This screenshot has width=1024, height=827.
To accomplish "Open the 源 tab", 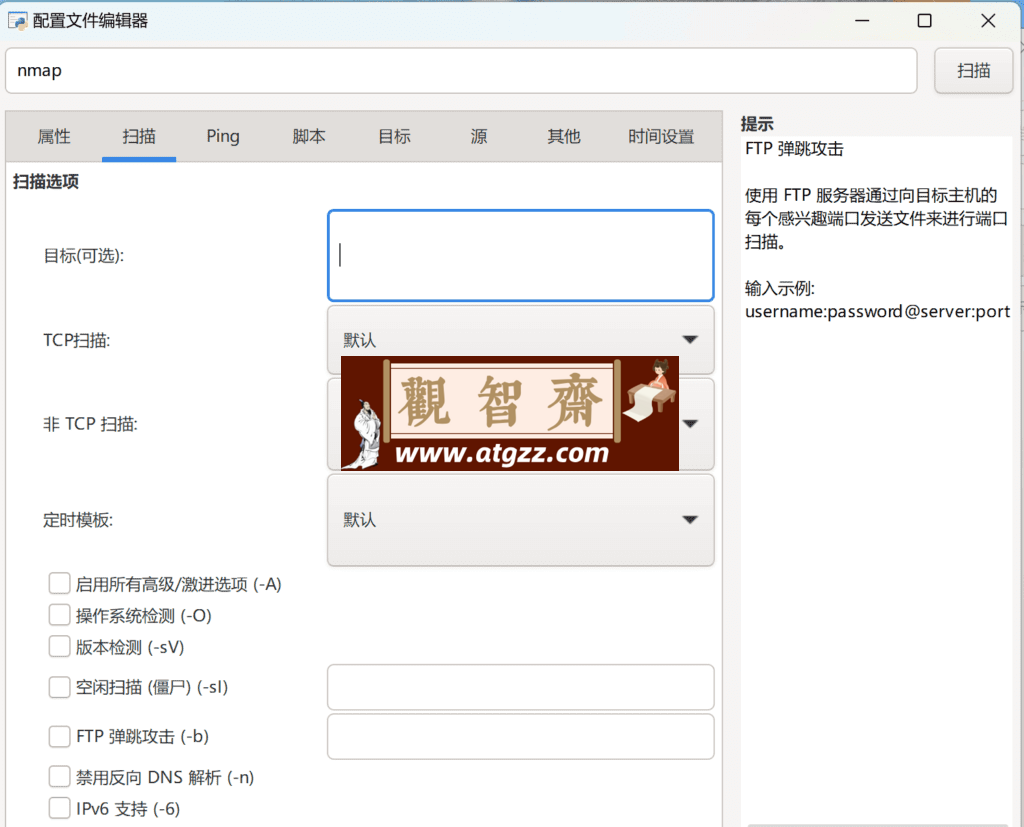I will 479,137.
